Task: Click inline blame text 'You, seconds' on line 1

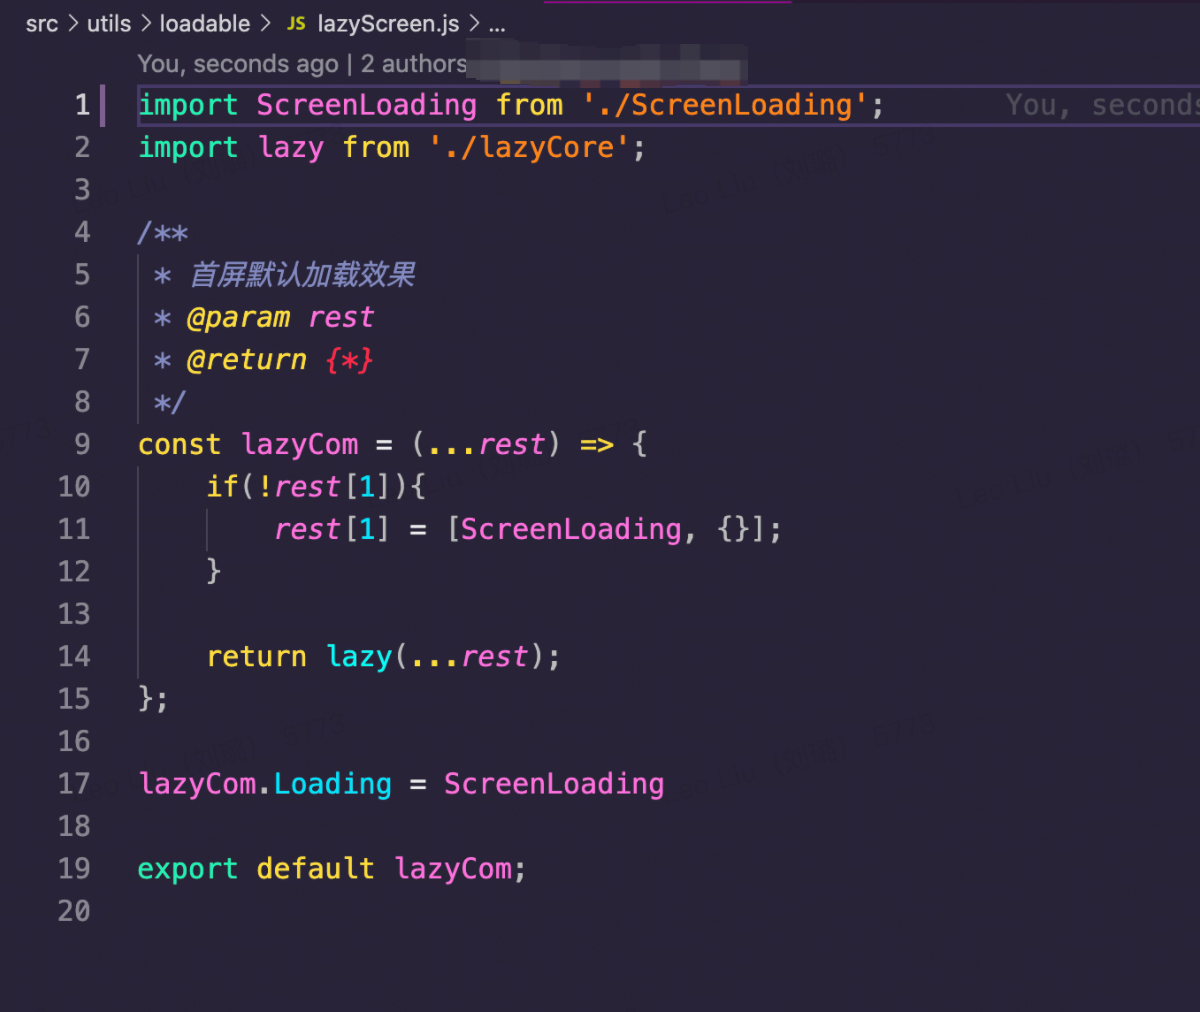Action: pos(1102,105)
